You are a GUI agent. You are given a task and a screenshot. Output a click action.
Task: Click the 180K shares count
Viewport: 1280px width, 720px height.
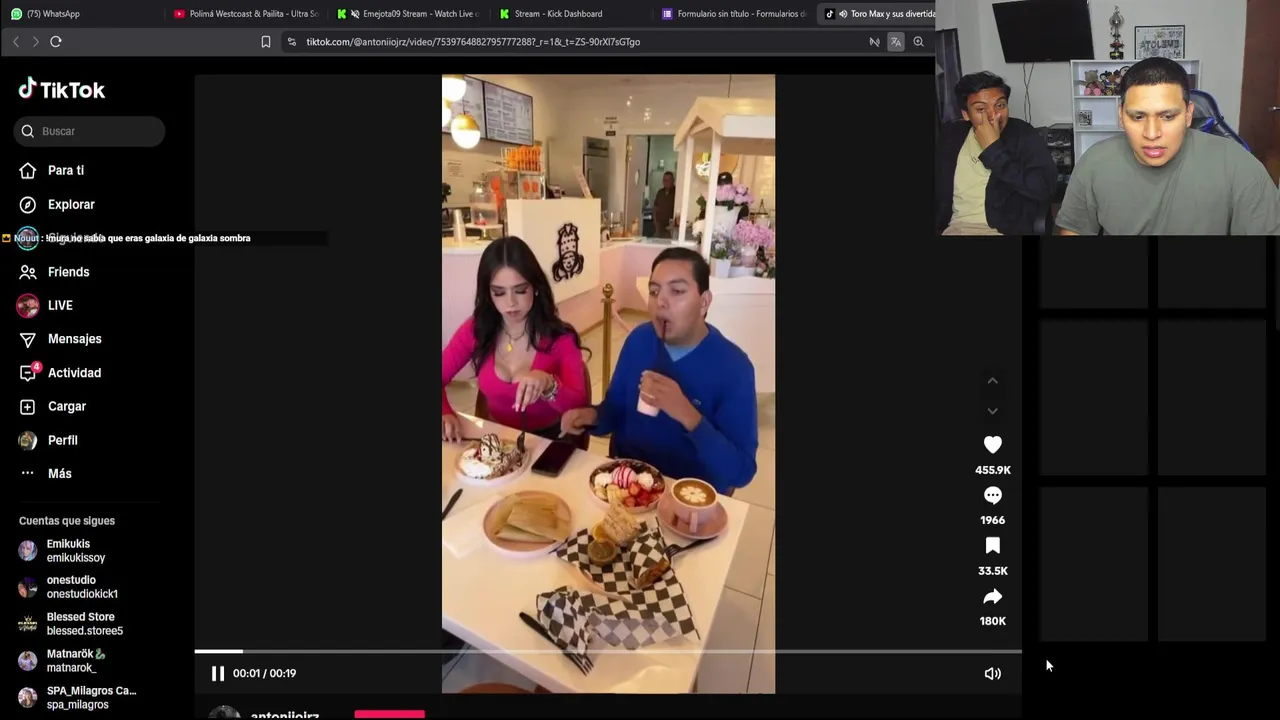[x=993, y=621]
